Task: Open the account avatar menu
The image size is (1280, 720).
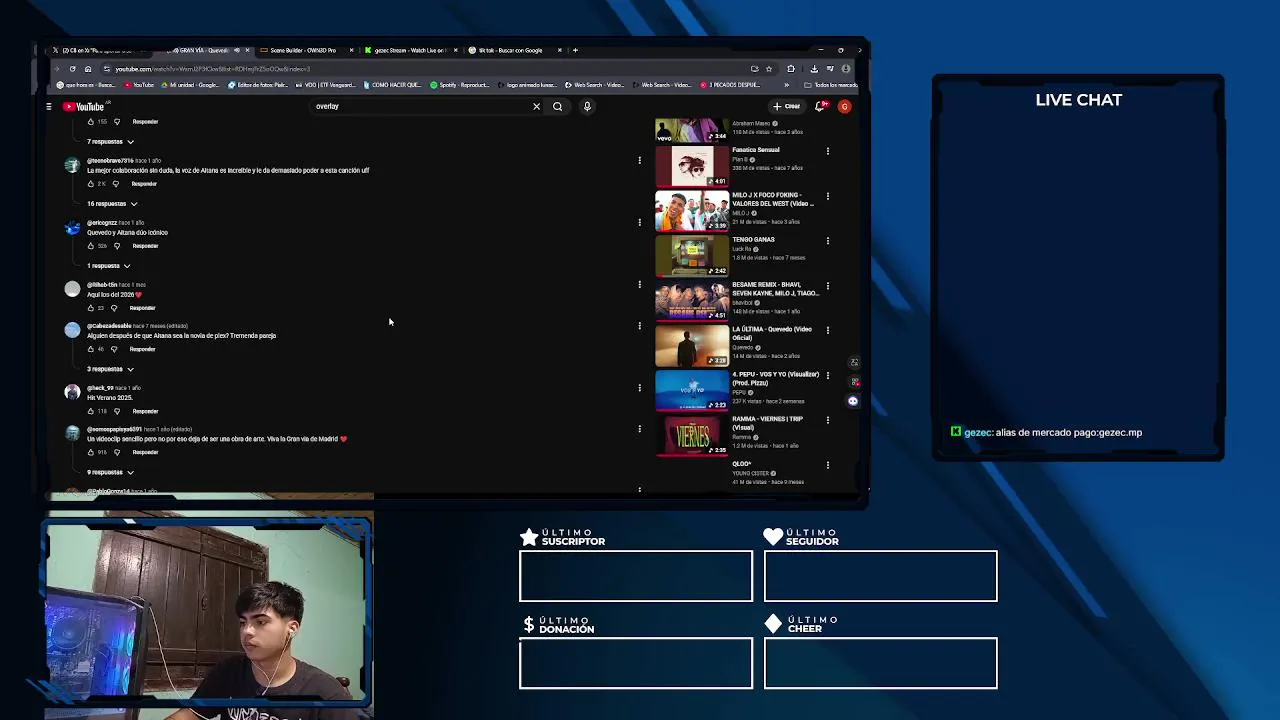Action: (x=844, y=106)
